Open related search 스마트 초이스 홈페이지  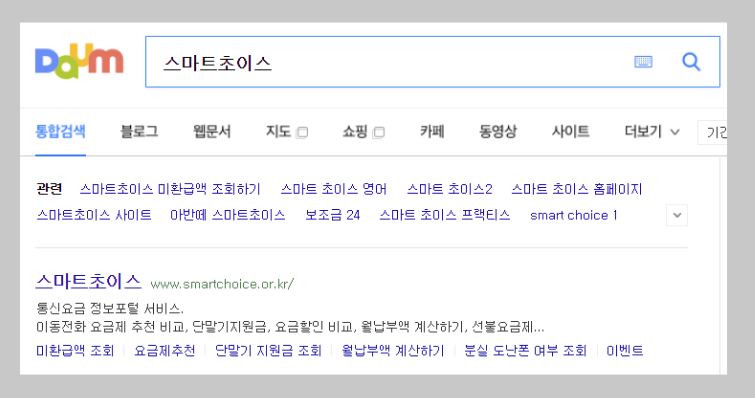577,189
